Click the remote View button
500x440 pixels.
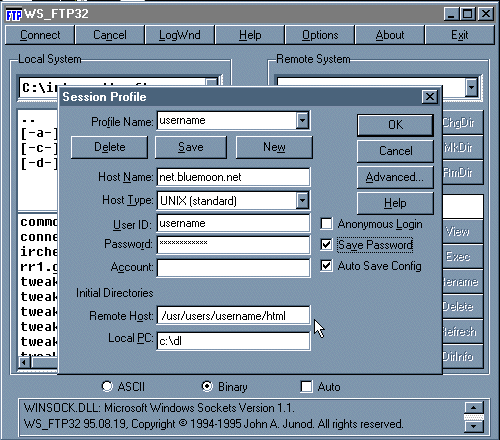463,231
